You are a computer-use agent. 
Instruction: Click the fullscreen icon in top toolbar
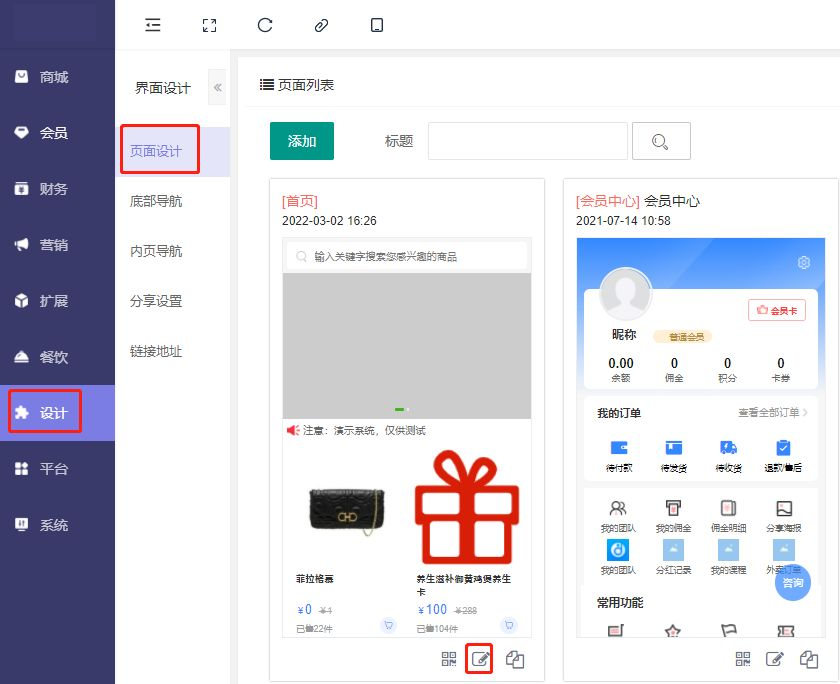tap(209, 25)
